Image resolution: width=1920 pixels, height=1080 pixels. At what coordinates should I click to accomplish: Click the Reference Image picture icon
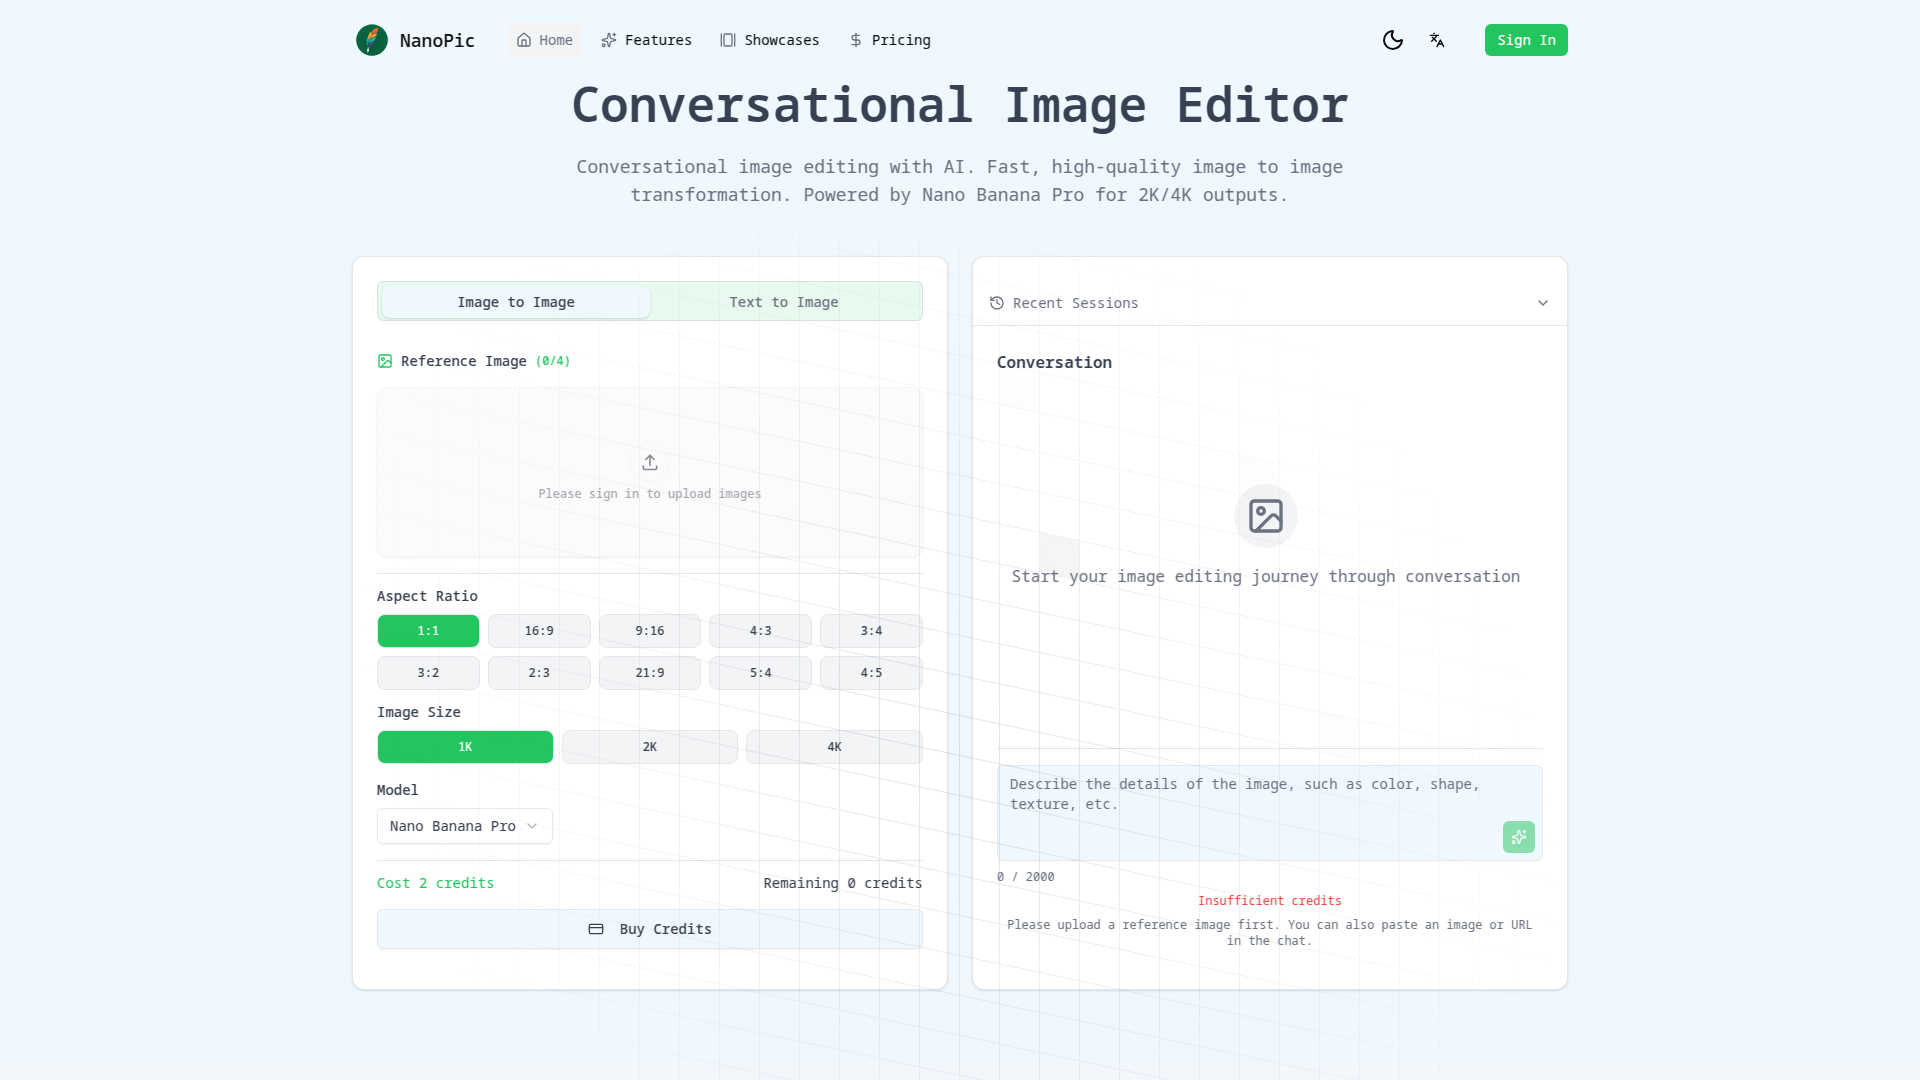pyautogui.click(x=385, y=361)
